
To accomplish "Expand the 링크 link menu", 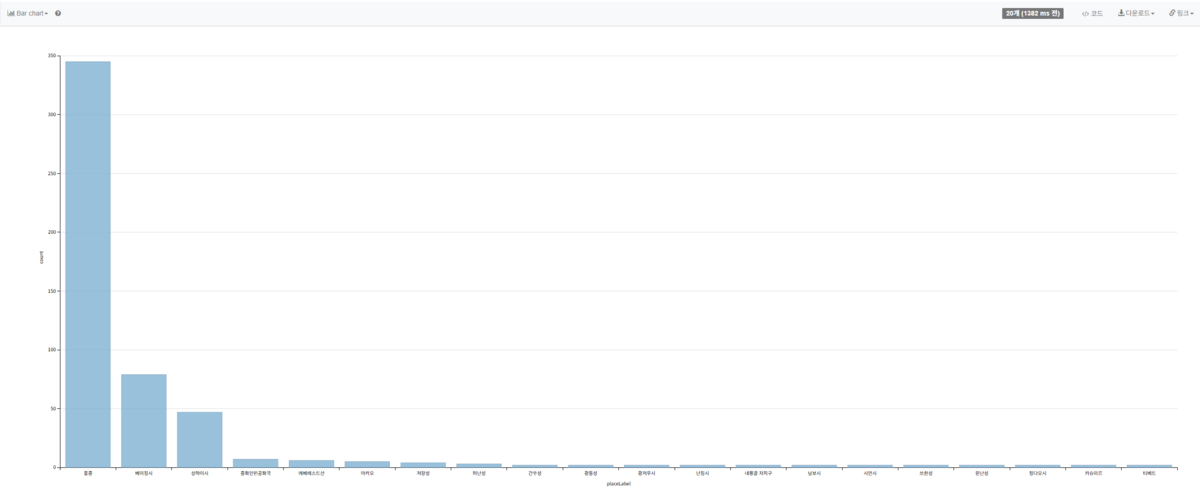I will [1179, 13].
